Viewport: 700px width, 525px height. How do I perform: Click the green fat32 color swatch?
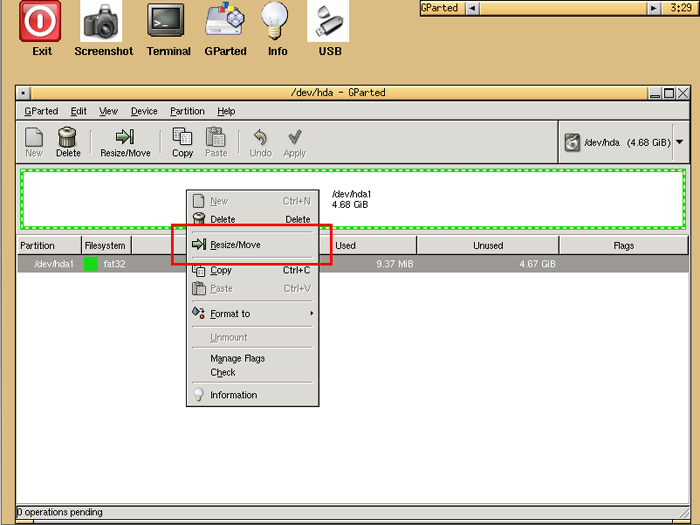[91, 264]
